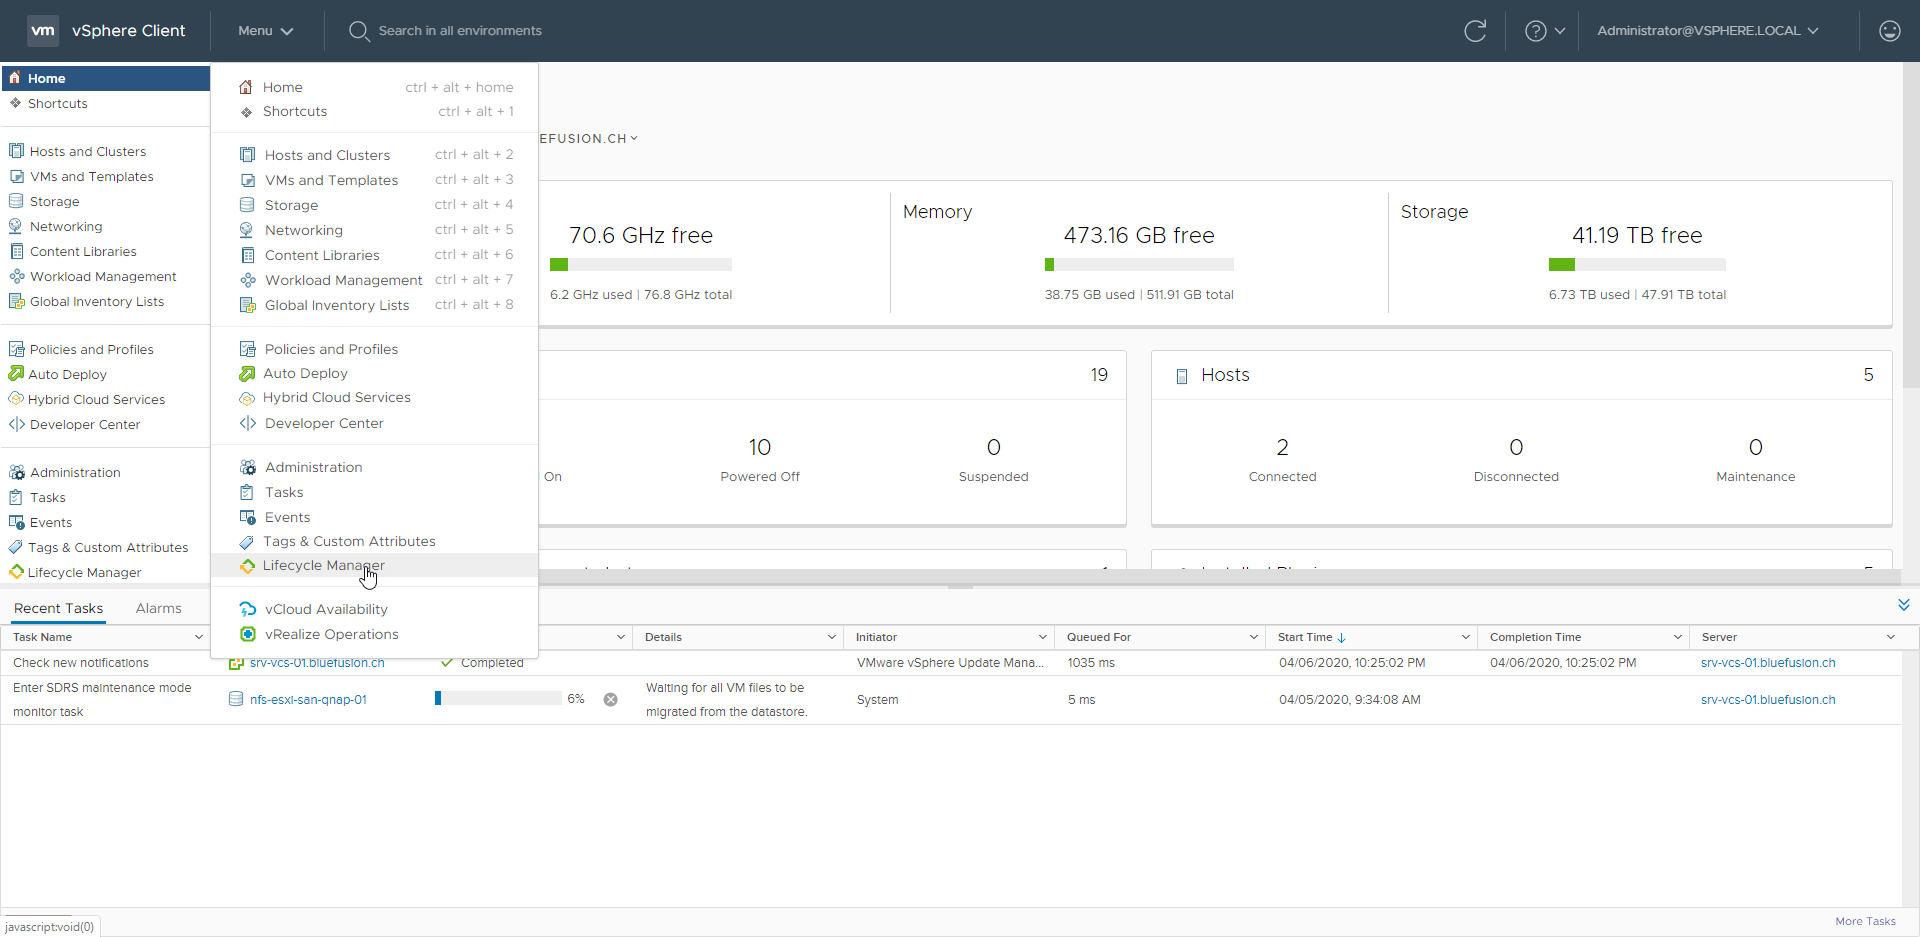1920x937 pixels.
Task: Click the Auto Deploy icon in sidebar
Action: click(x=16, y=374)
